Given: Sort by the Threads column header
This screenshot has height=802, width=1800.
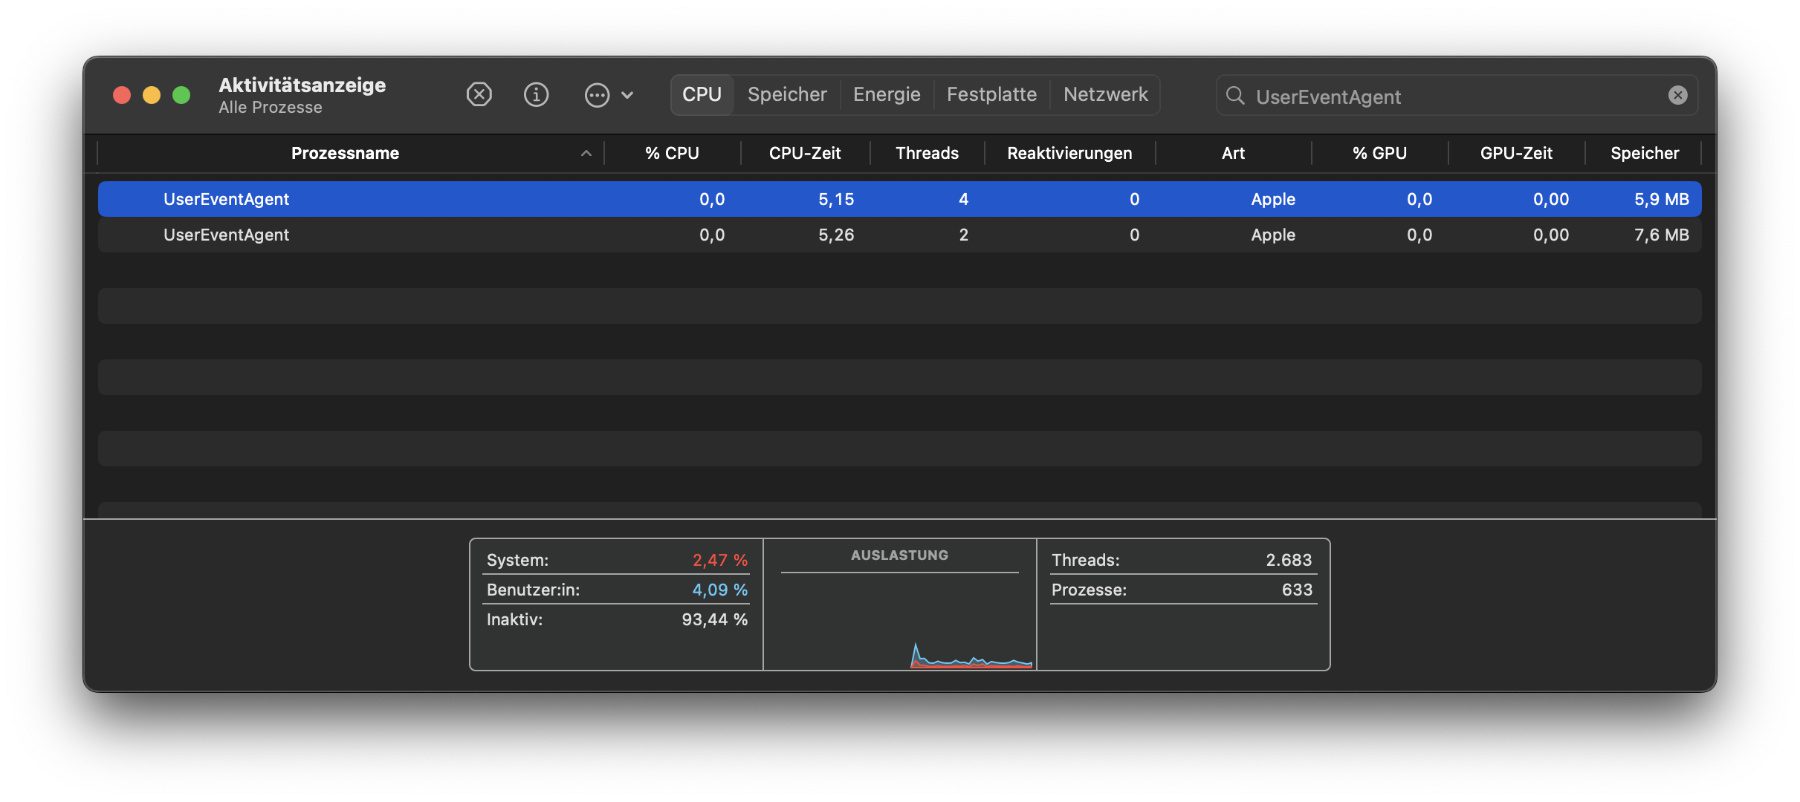Looking at the screenshot, I should pos(926,153).
